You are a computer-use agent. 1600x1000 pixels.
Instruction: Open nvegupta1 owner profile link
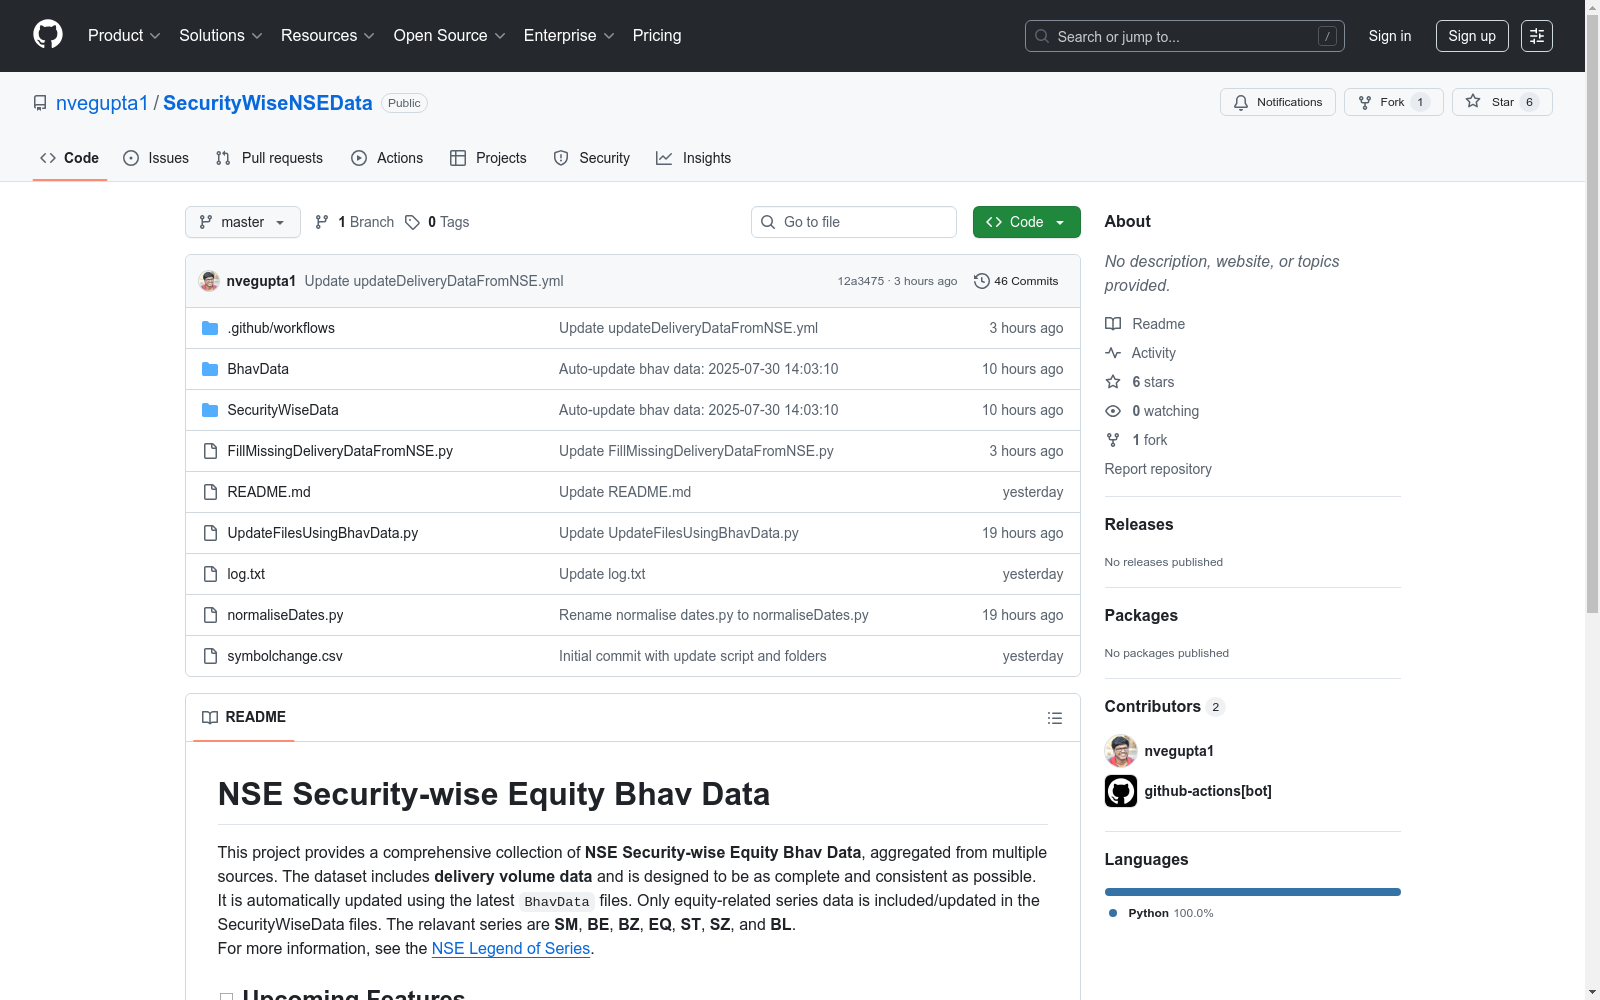point(102,103)
